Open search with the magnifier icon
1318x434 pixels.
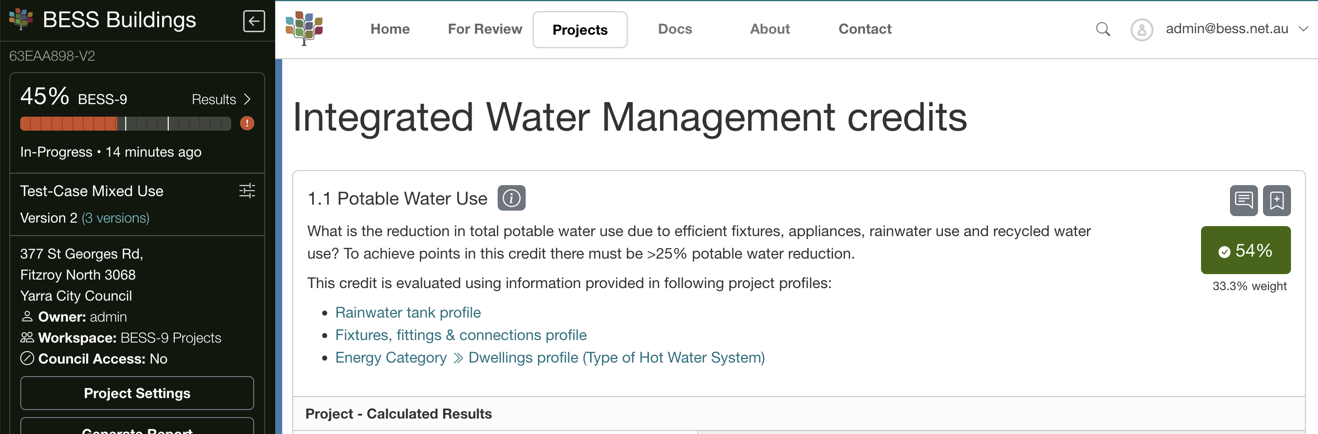pyautogui.click(x=1103, y=30)
